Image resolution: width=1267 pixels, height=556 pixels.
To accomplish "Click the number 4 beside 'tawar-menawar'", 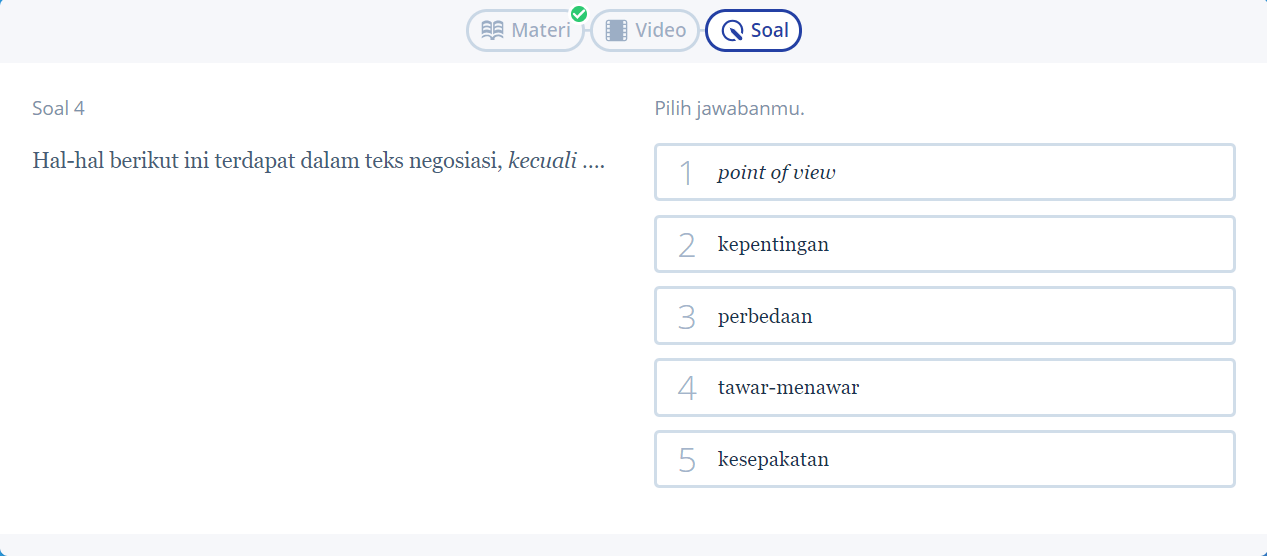I will pos(686,389).
